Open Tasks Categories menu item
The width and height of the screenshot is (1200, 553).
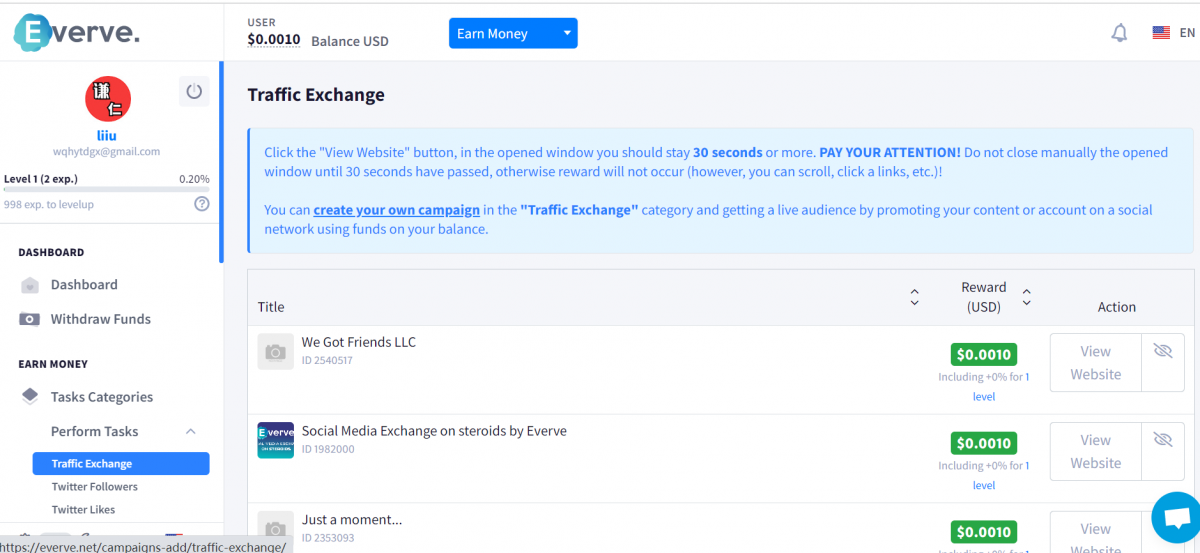coord(102,397)
